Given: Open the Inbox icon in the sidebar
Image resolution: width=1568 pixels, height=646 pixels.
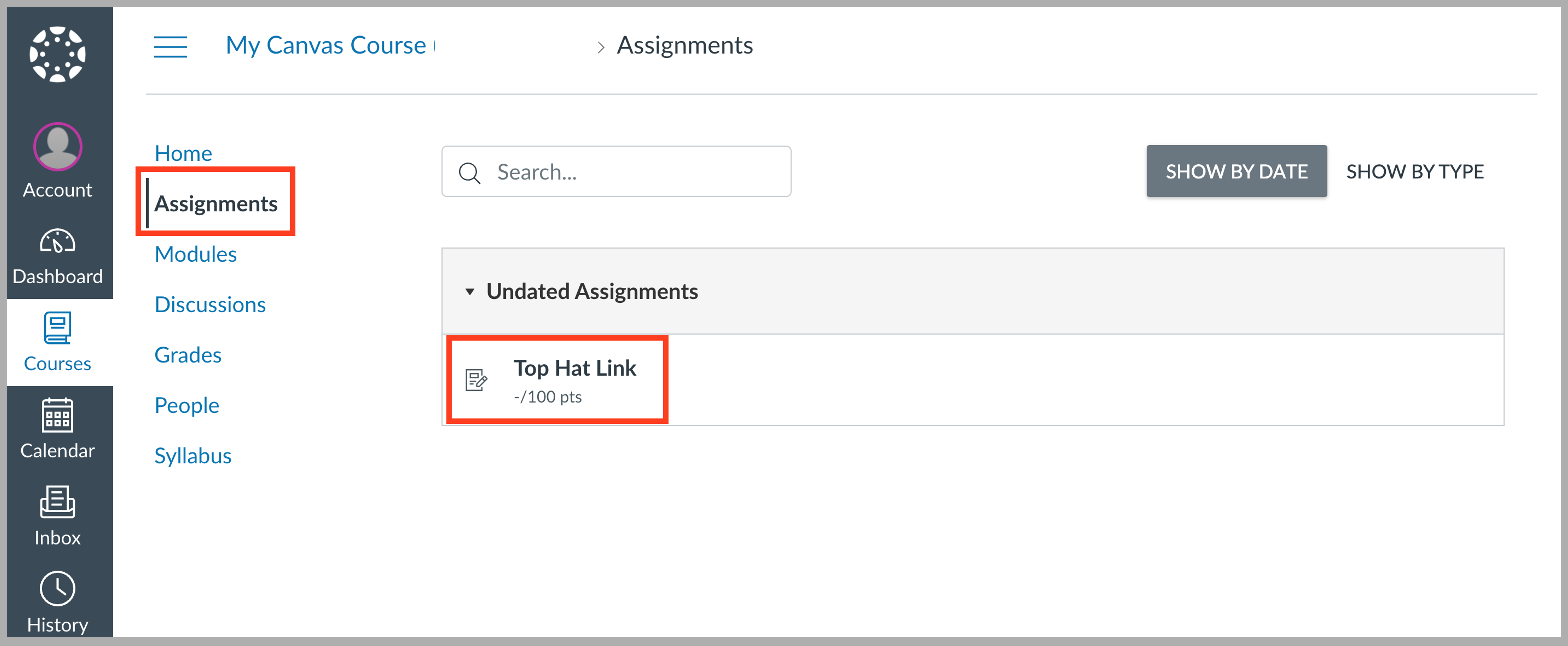Looking at the screenshot, I should (57, 502).
